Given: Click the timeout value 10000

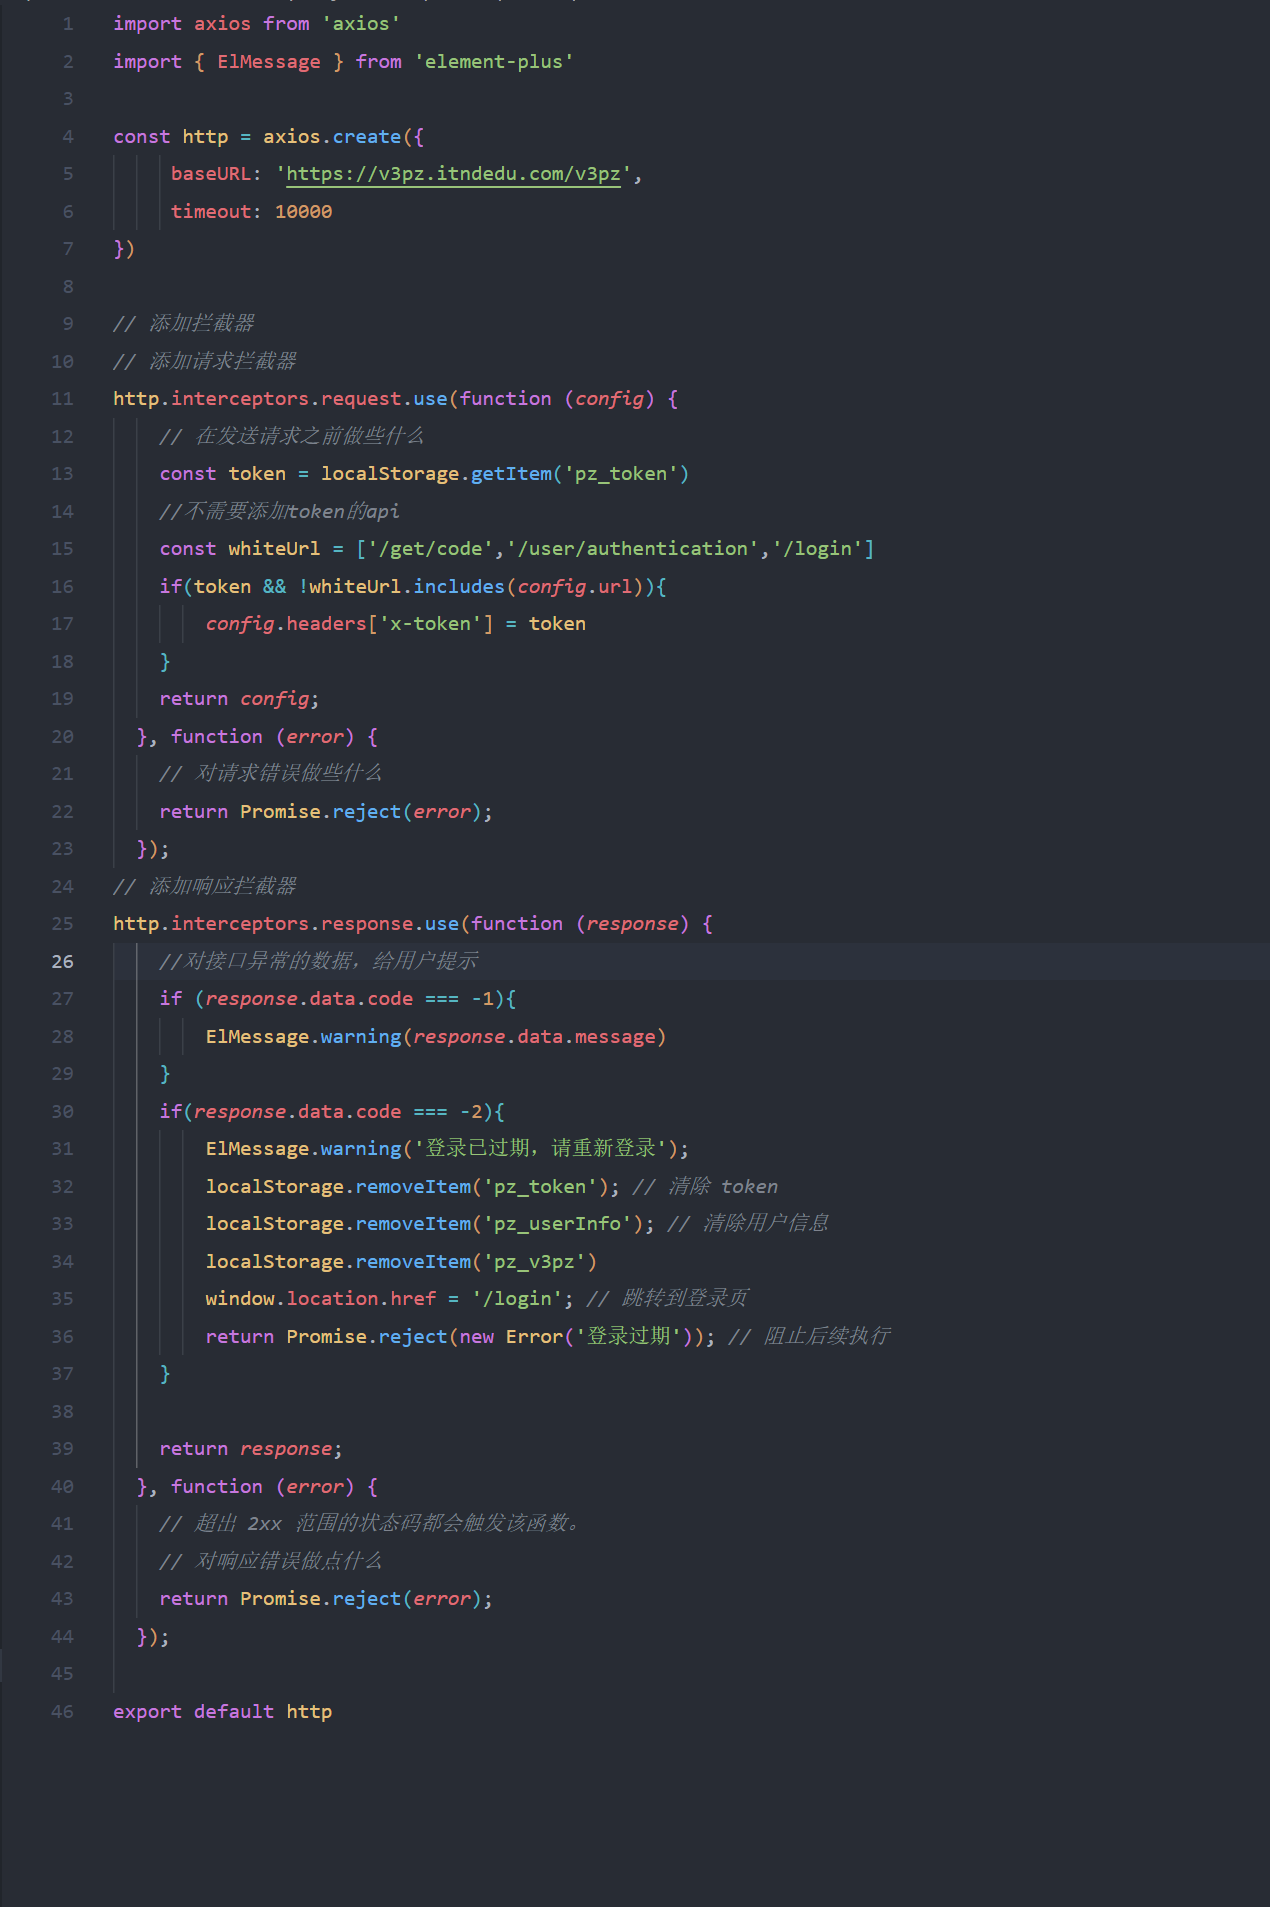Looking at the screenshot, I should (304, 212).
